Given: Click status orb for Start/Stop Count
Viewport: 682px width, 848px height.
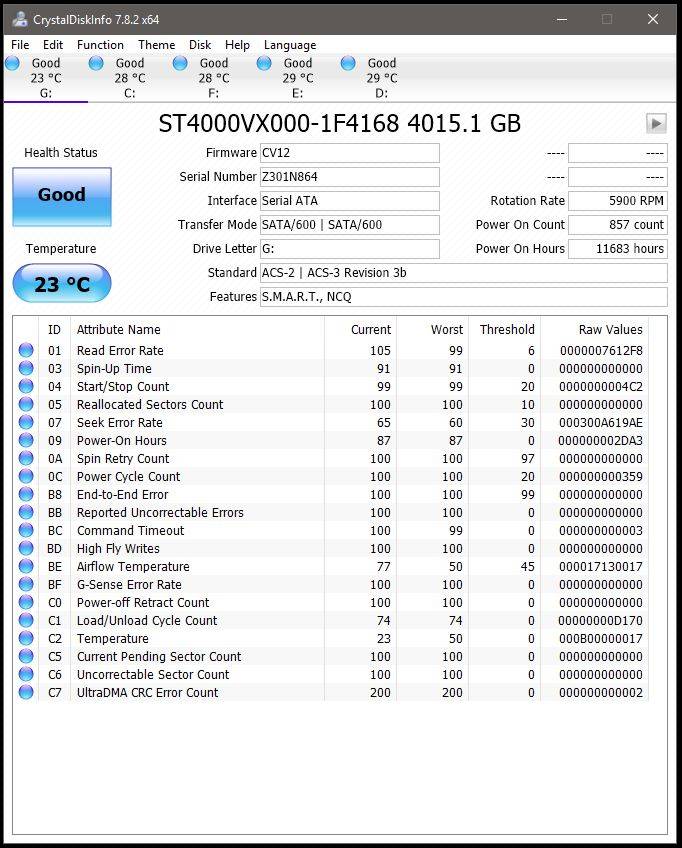Looking at the screenshot, I should 26,386.
